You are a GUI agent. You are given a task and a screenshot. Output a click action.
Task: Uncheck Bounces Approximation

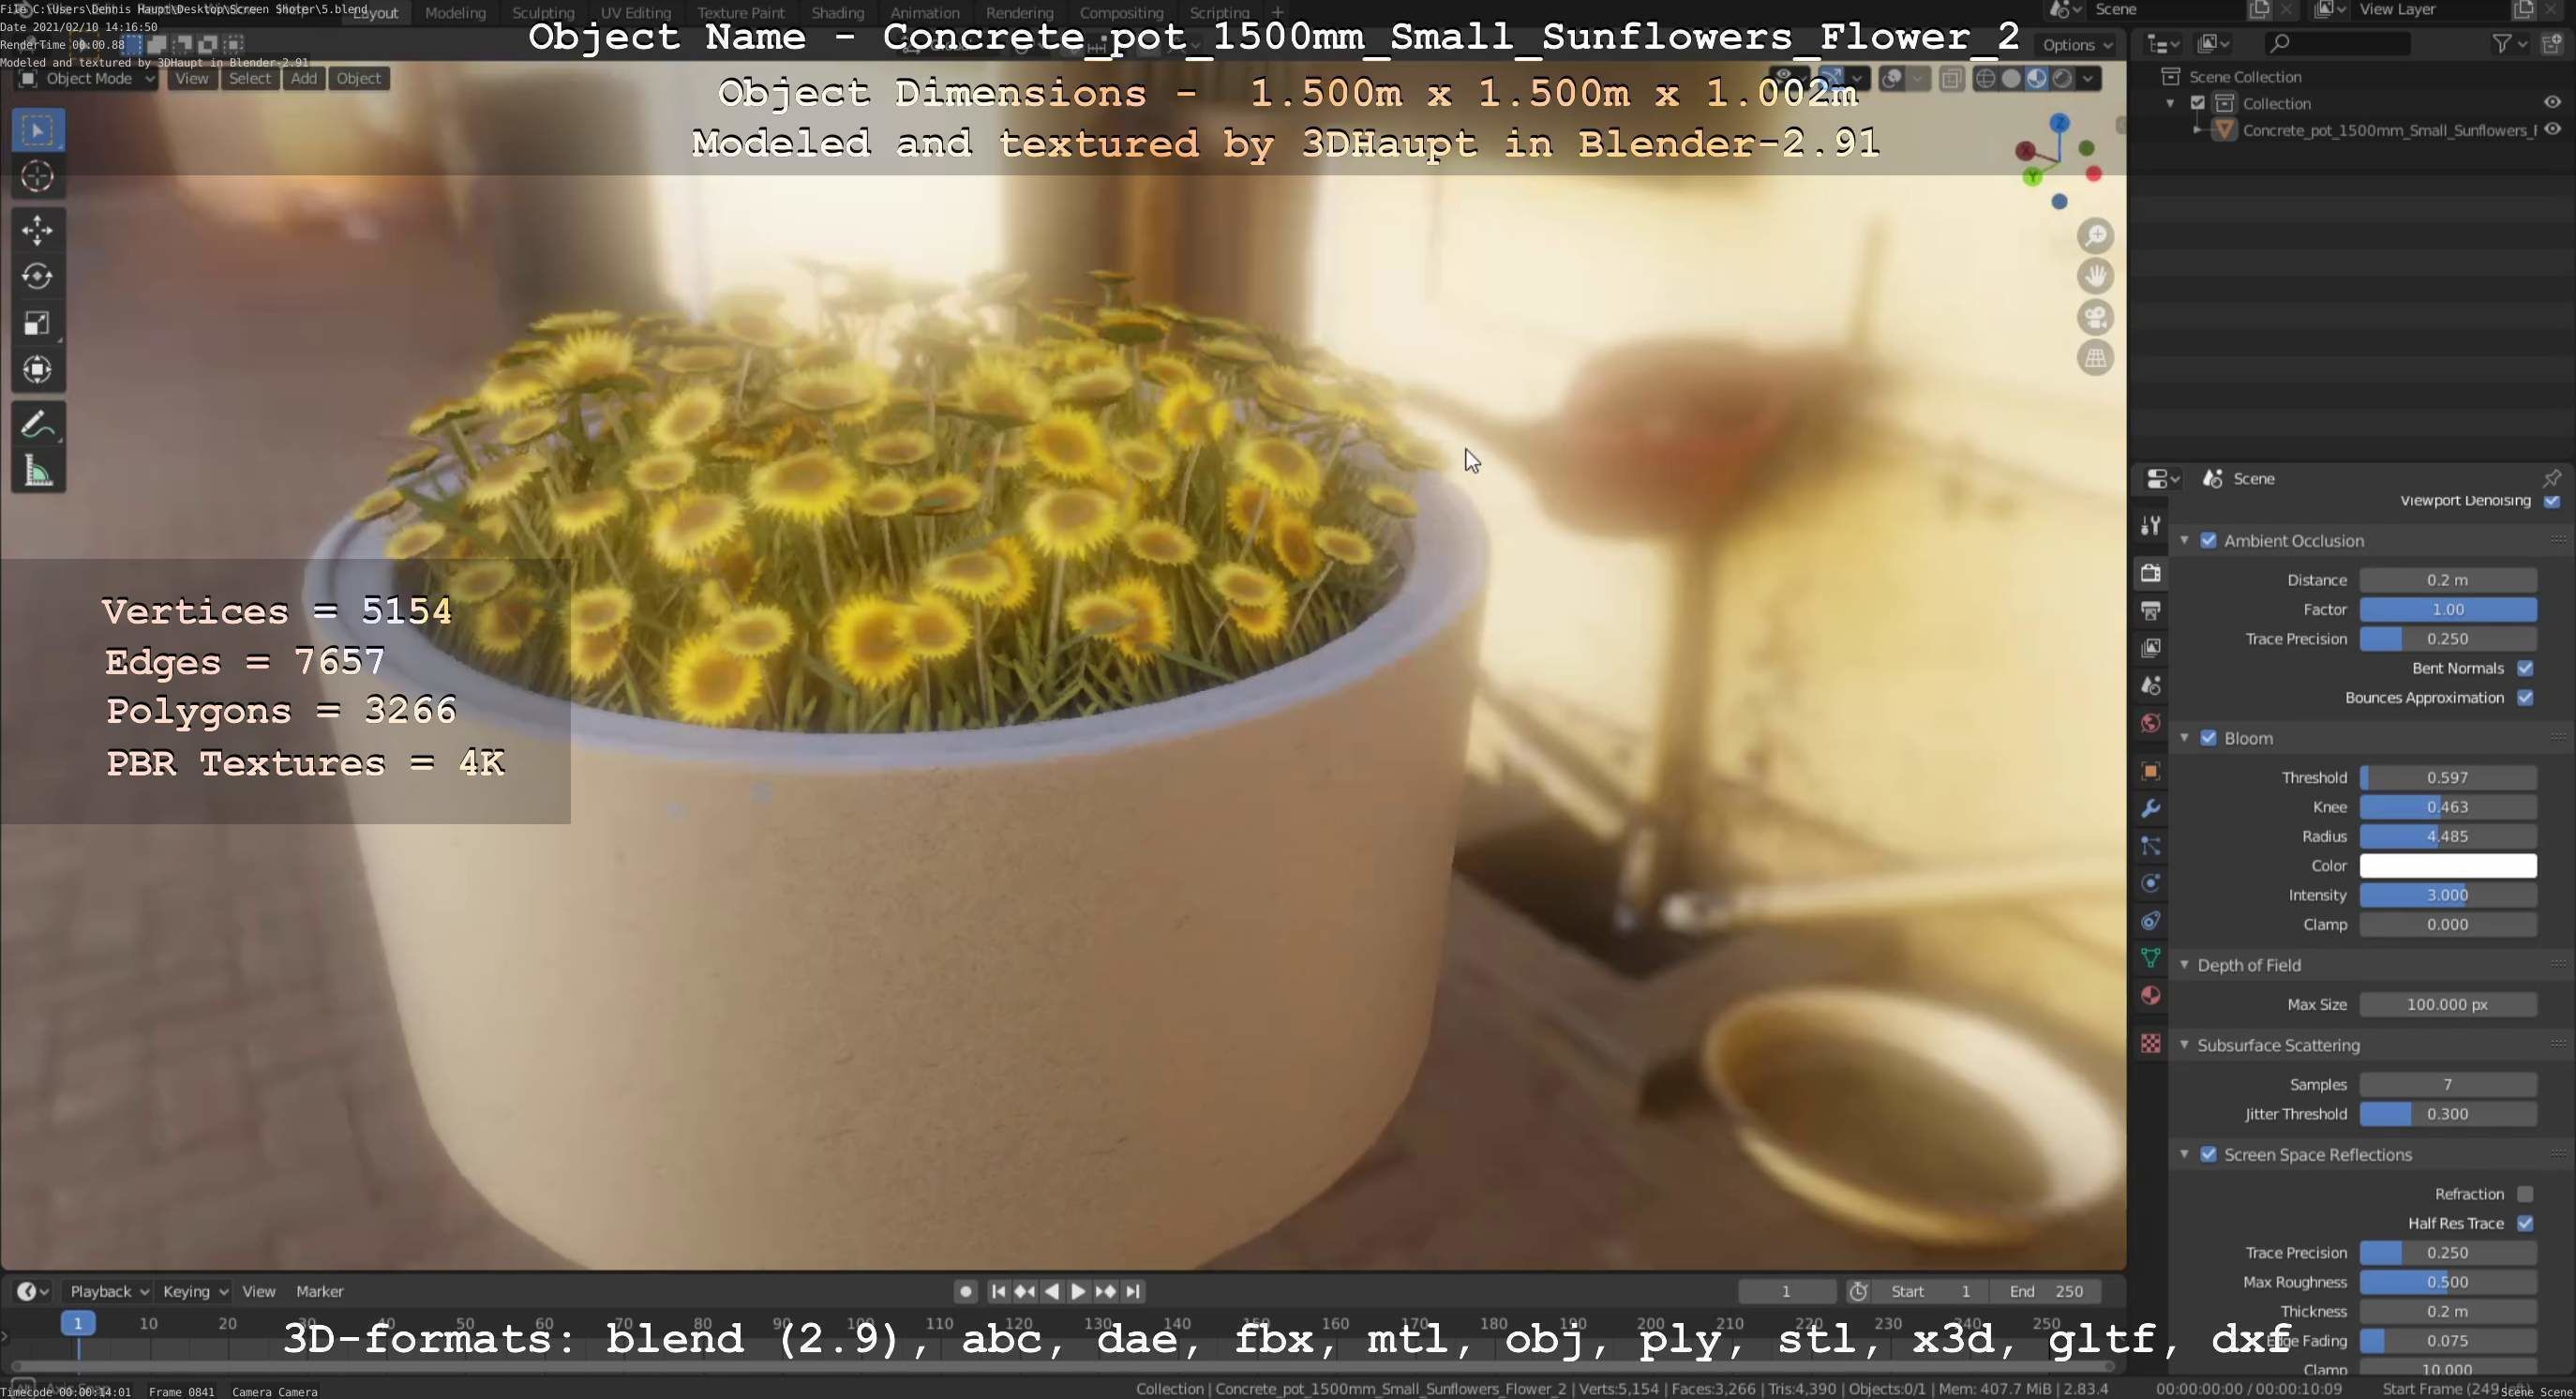pos(2526,698)
